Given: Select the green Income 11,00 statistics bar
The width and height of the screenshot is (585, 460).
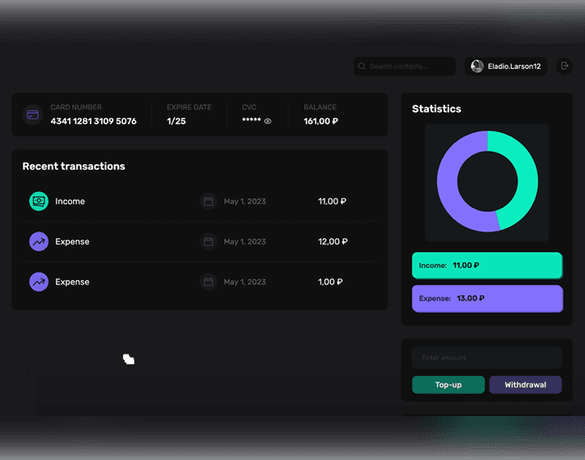Looking at the screenshot, I should 487,265.
